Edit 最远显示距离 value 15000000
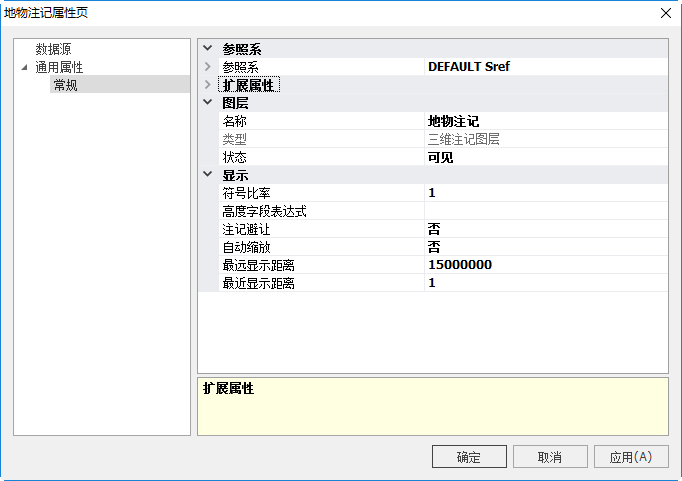This screenshot has width=682, height=481. click(x=545, y=265)
